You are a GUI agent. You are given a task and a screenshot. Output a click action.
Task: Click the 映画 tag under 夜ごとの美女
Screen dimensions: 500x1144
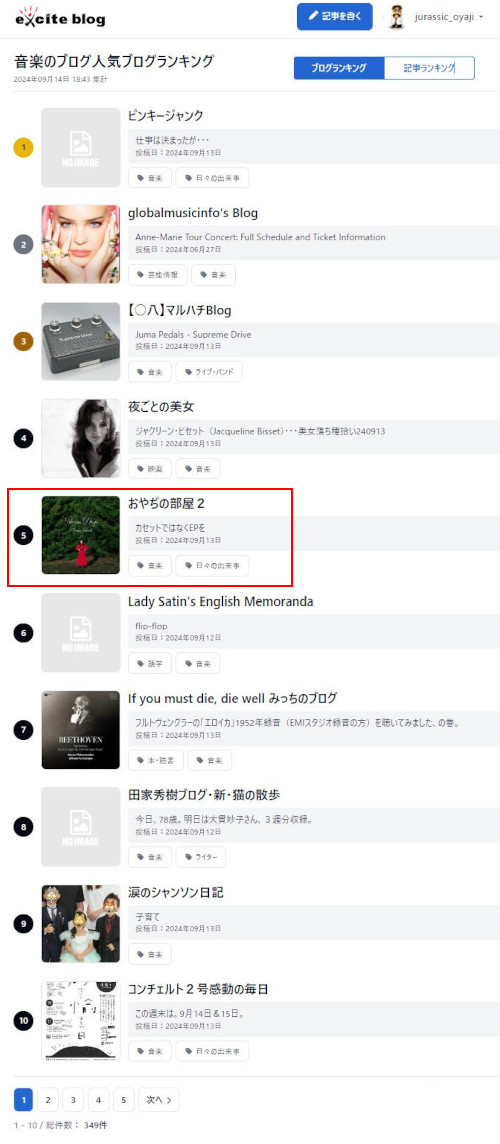pos(150,468)
